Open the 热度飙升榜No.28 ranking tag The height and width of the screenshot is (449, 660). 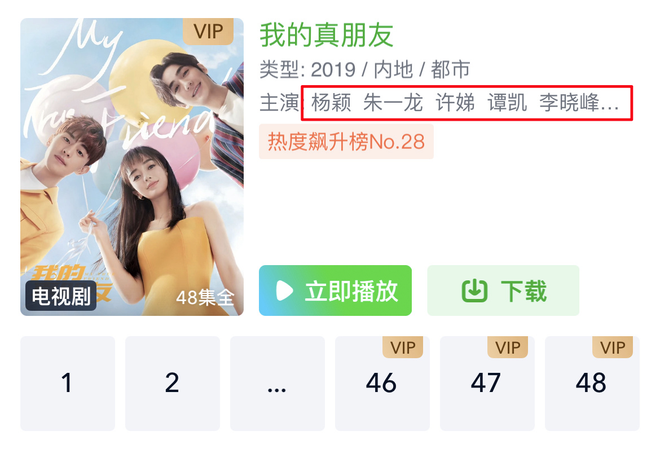(346, 141)
